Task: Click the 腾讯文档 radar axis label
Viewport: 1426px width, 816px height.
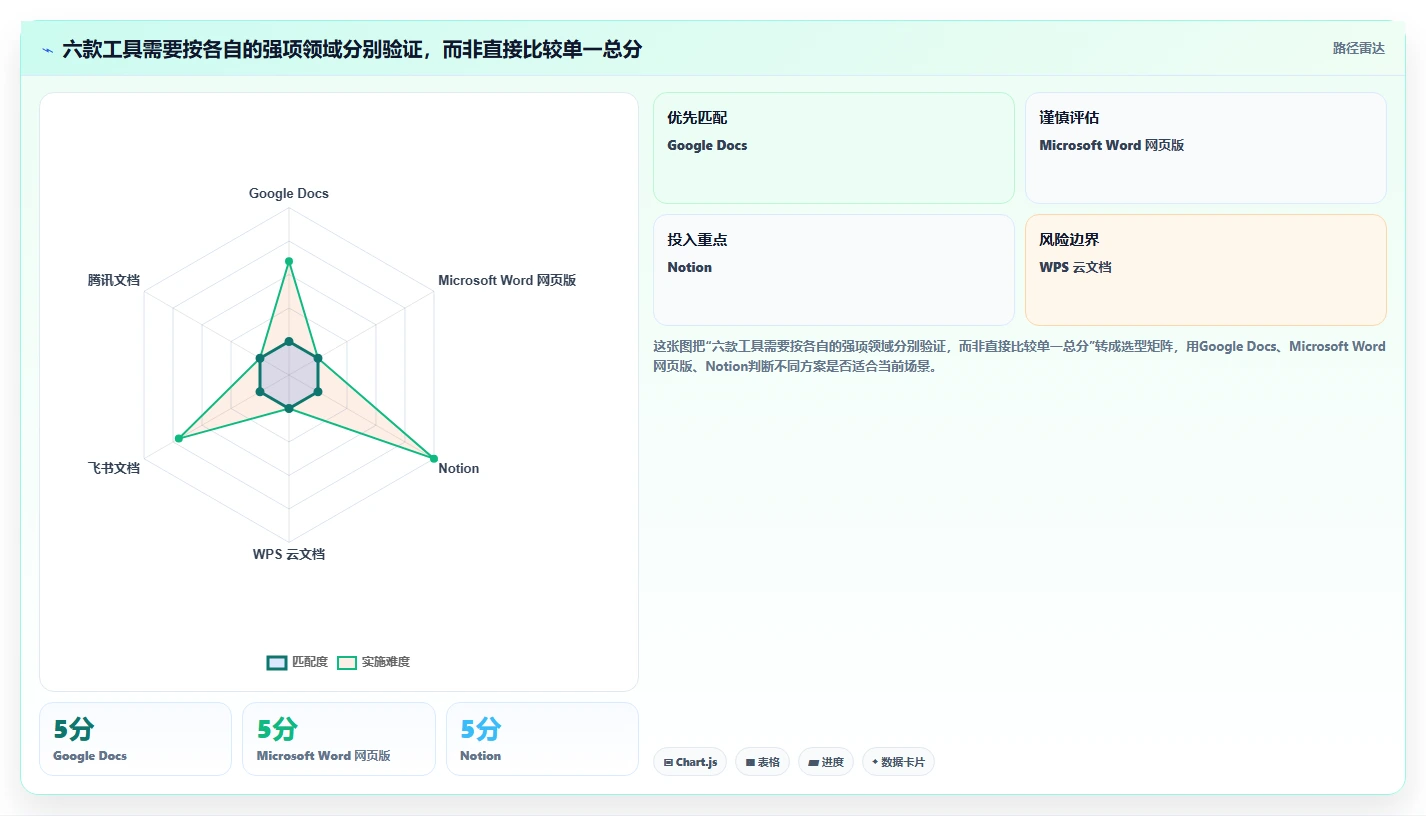Action: (114, 280)
